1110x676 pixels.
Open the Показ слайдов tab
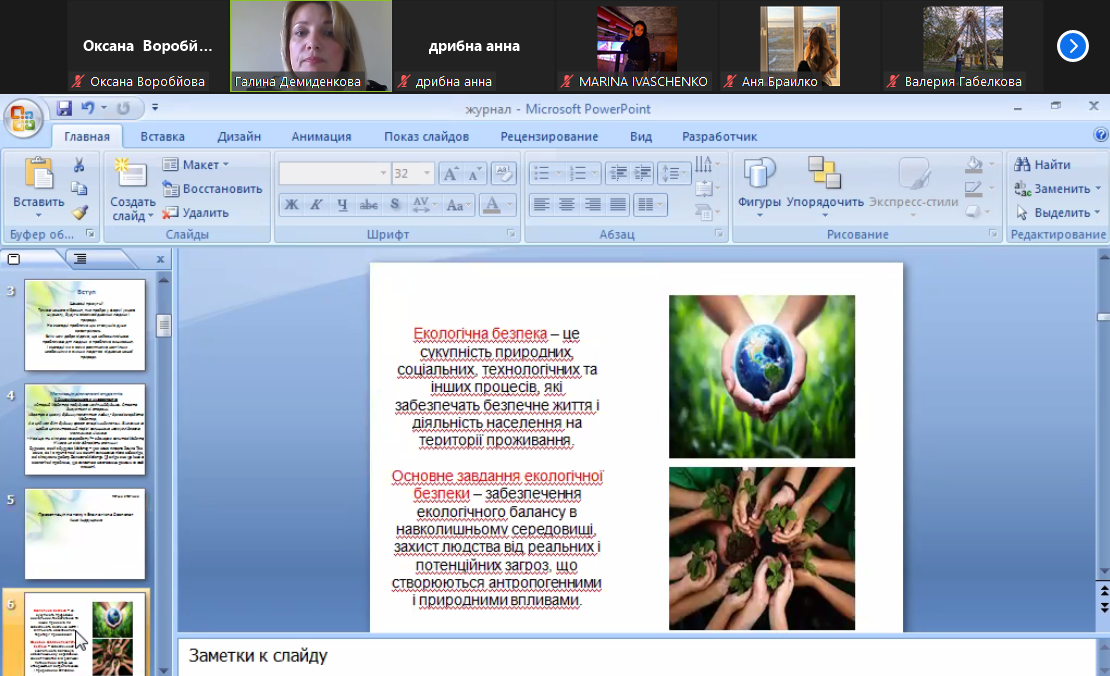[x=426, y=137]
